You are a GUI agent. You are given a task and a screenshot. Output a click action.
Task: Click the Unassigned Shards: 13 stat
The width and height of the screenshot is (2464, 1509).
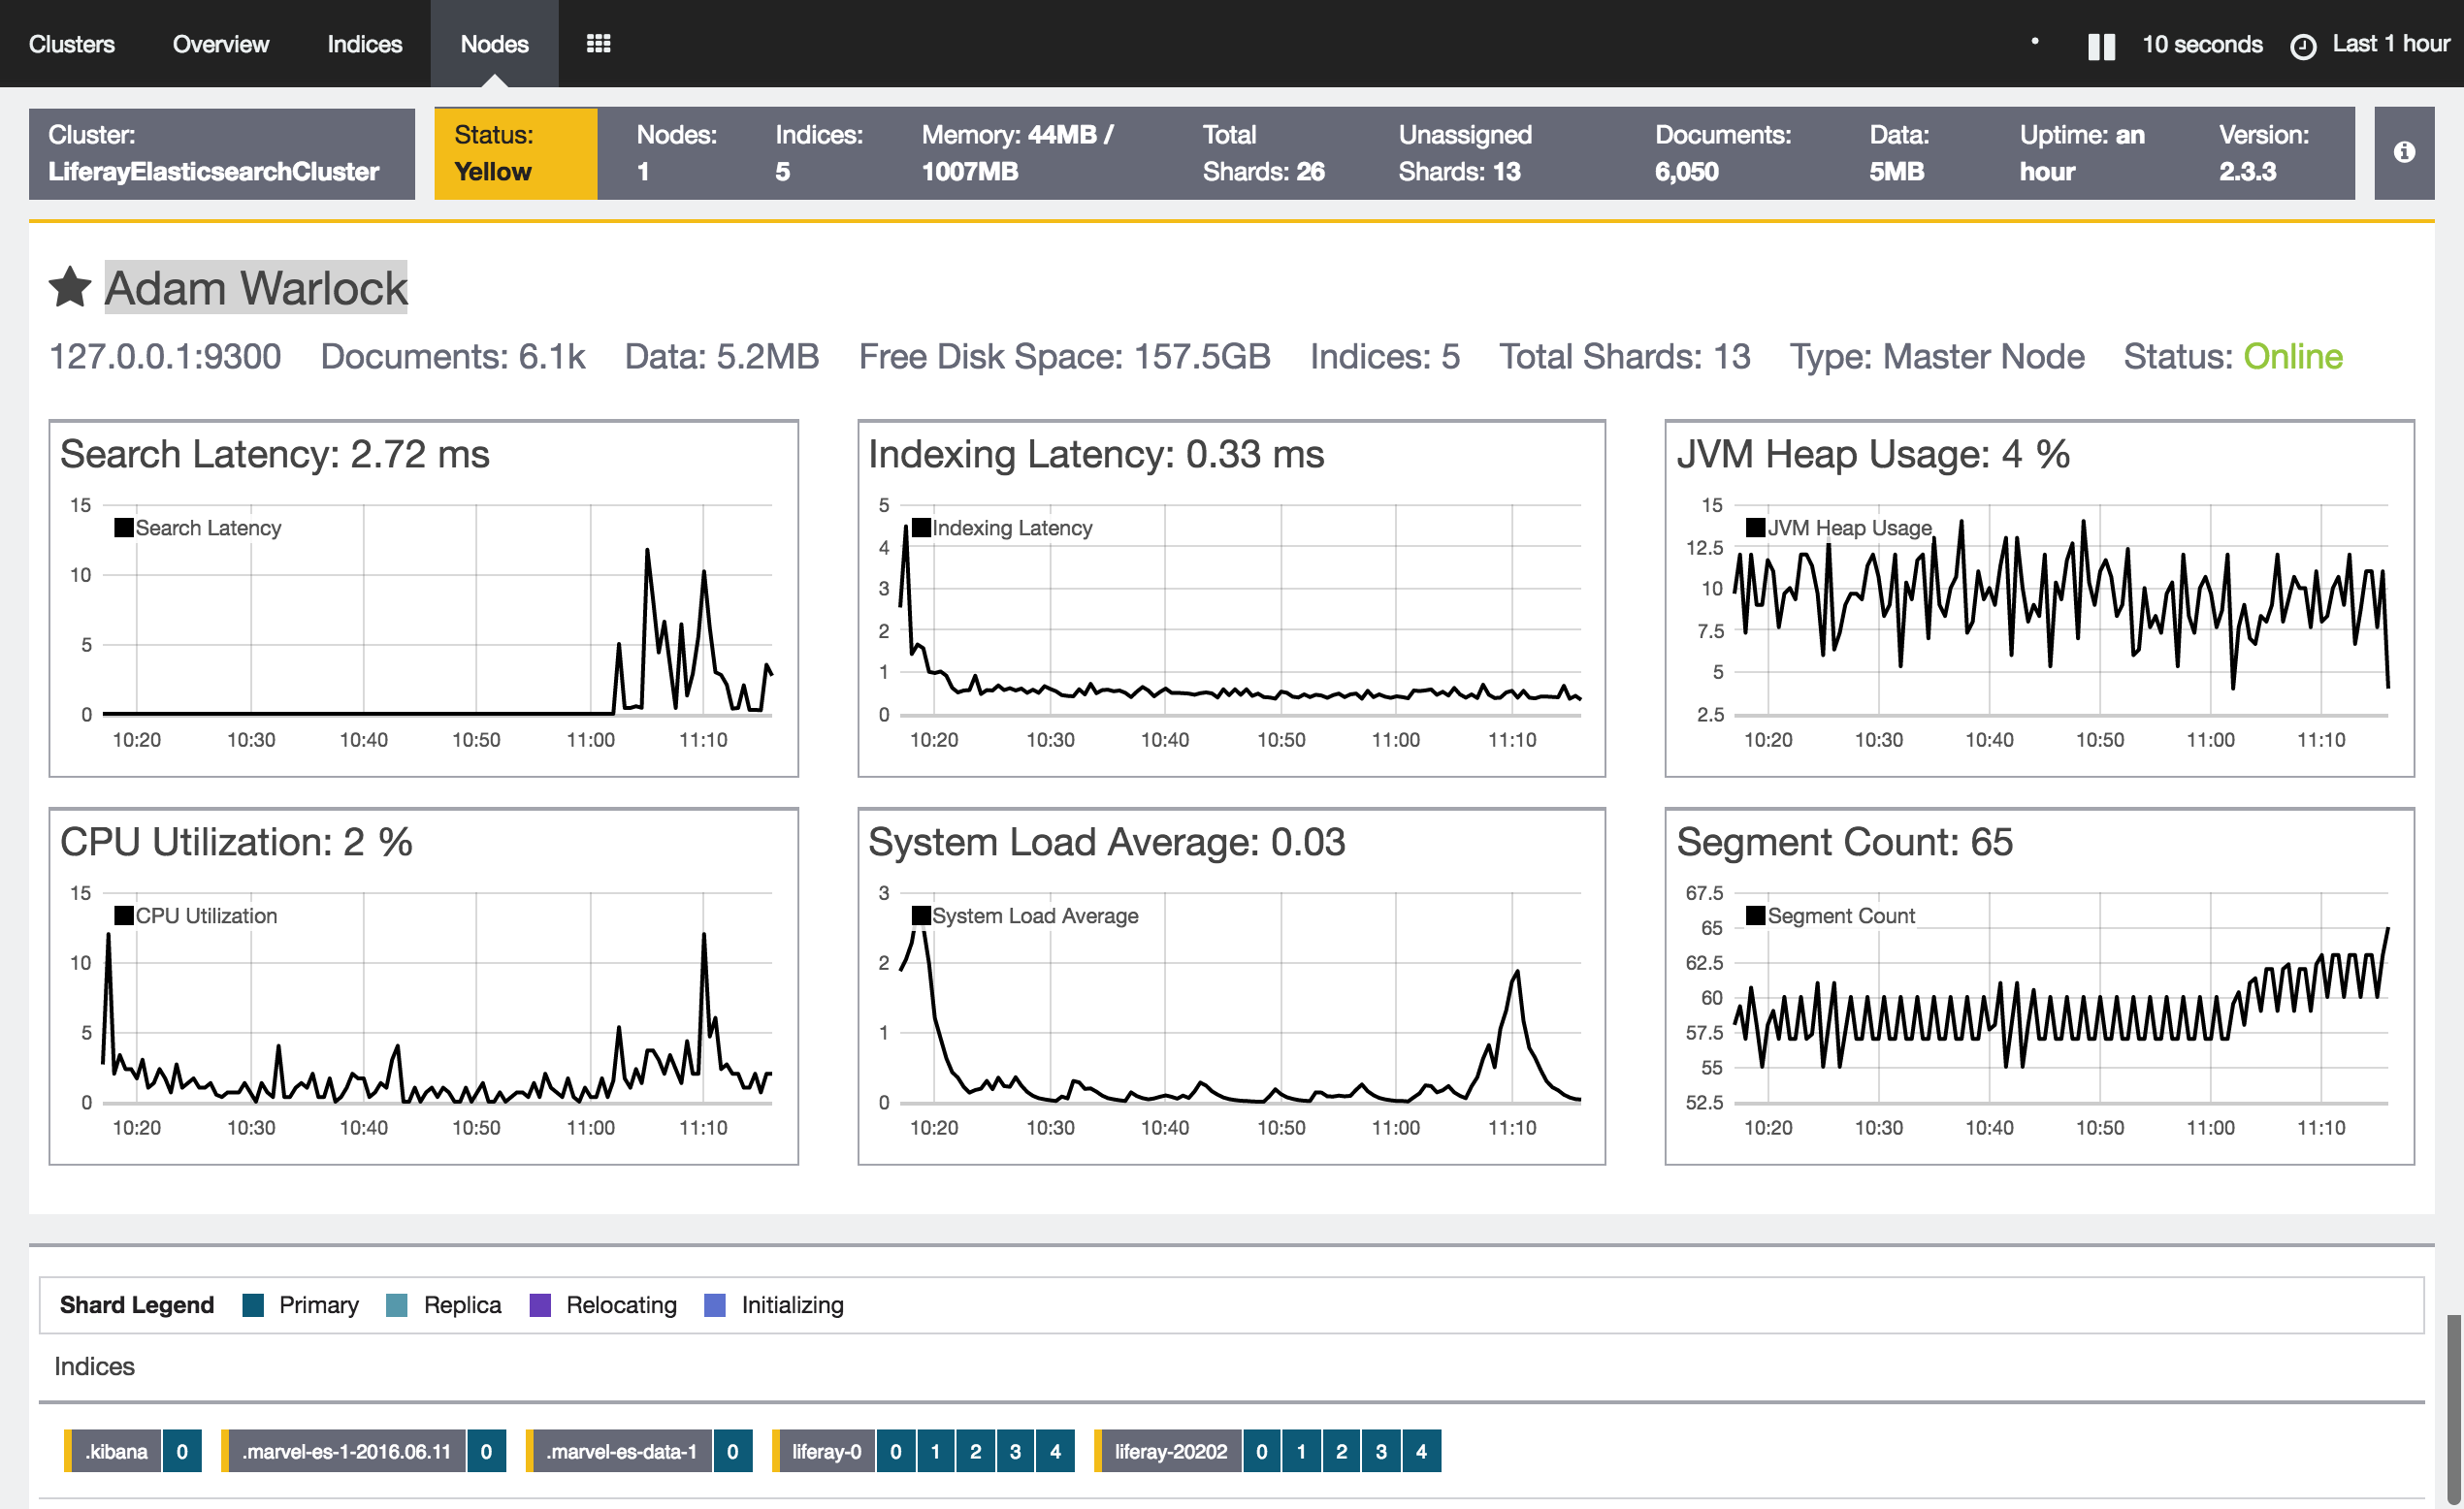click(x=1465, y=153)
